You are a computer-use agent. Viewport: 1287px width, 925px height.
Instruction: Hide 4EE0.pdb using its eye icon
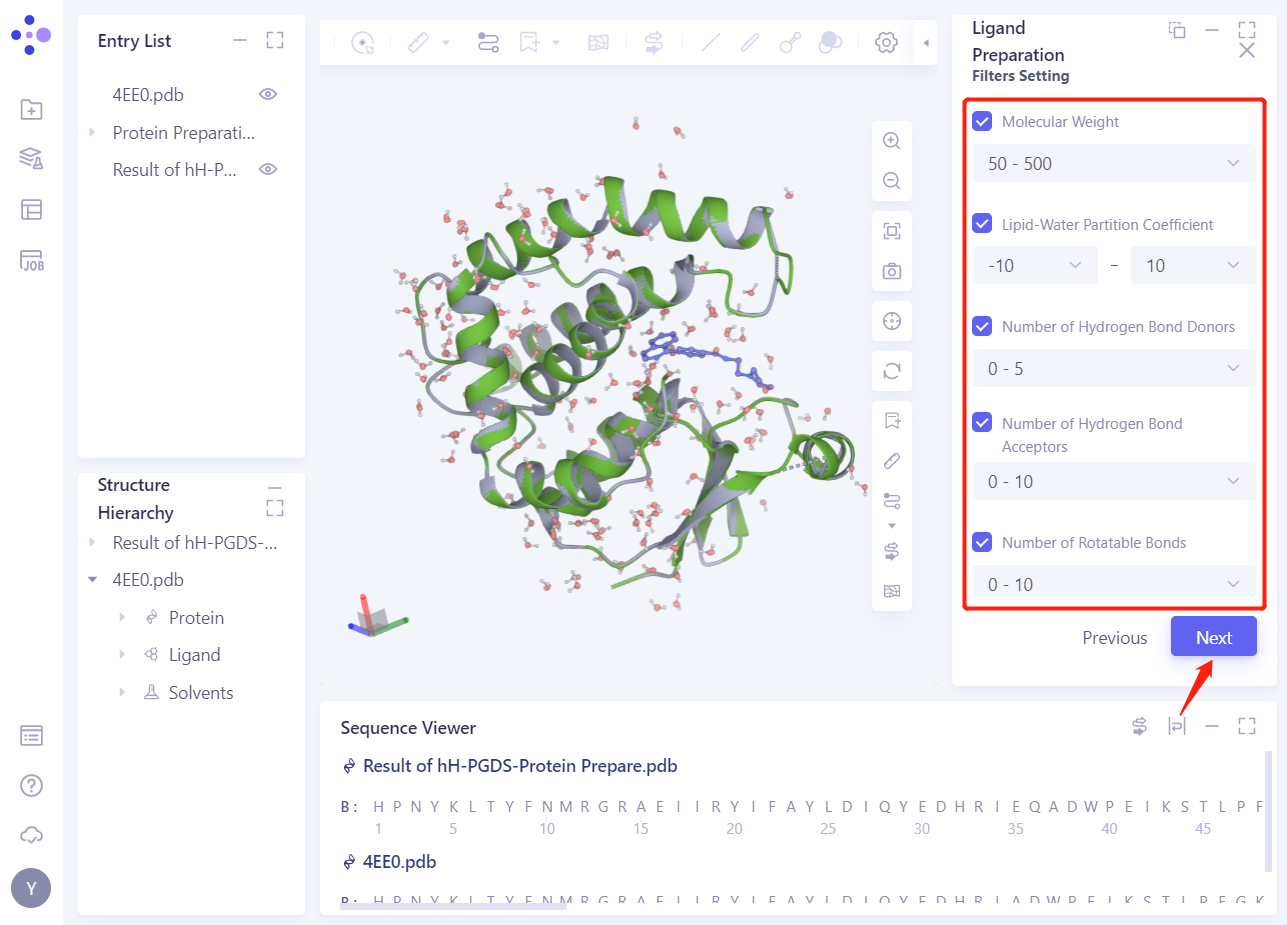(x=267, y=95)
